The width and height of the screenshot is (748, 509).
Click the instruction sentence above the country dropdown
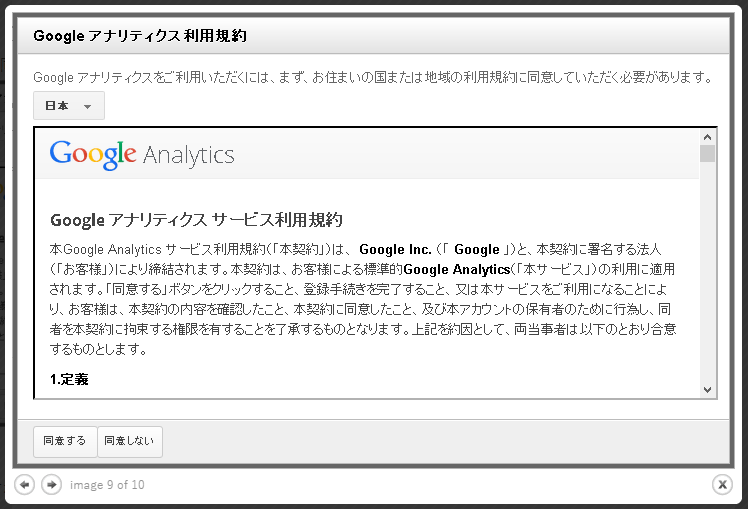click(x=374, y=77)
